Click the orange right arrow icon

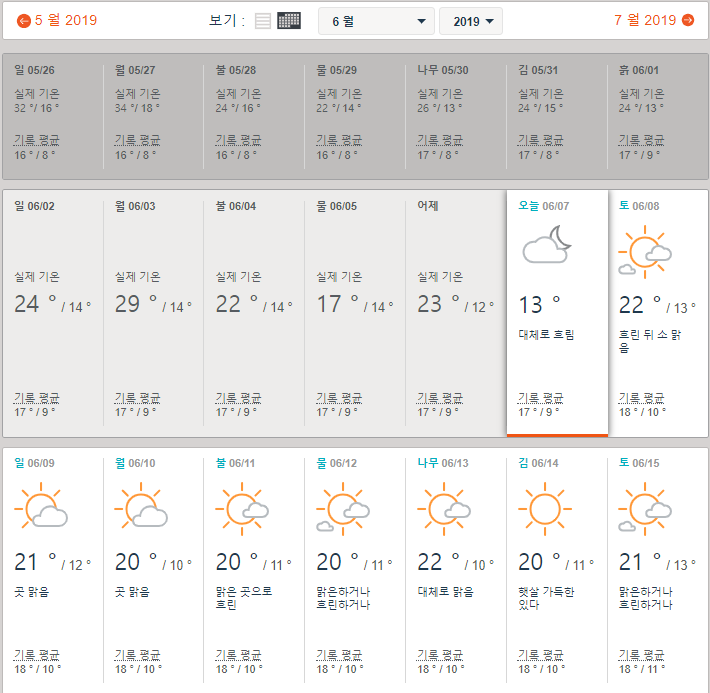click(688, 20)
